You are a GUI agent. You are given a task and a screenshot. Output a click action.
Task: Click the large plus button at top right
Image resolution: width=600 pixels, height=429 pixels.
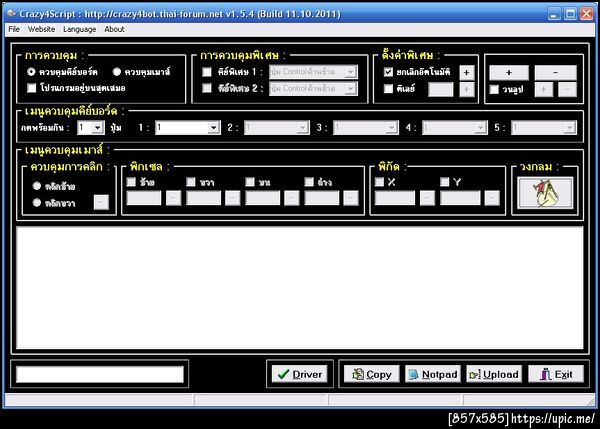[509, 72]
